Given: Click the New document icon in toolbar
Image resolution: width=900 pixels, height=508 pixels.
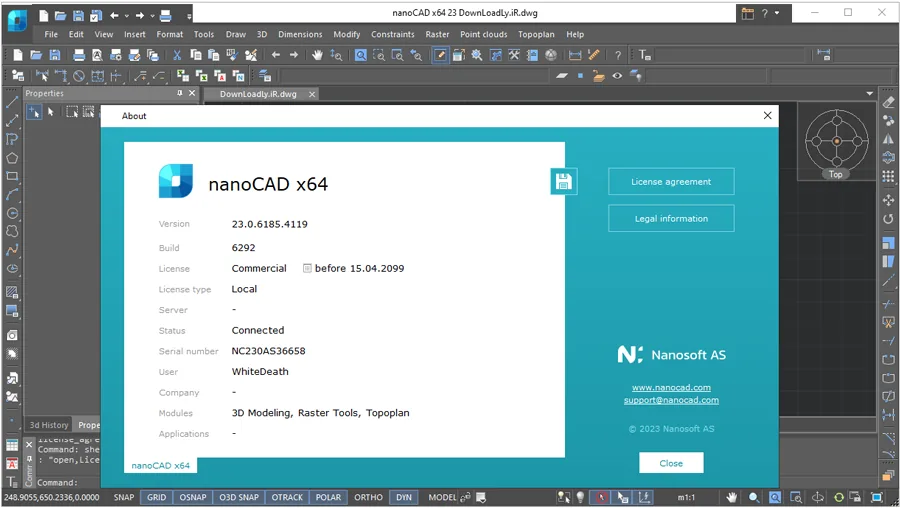Looking at the screenshot, I should [x=18, y=55].
